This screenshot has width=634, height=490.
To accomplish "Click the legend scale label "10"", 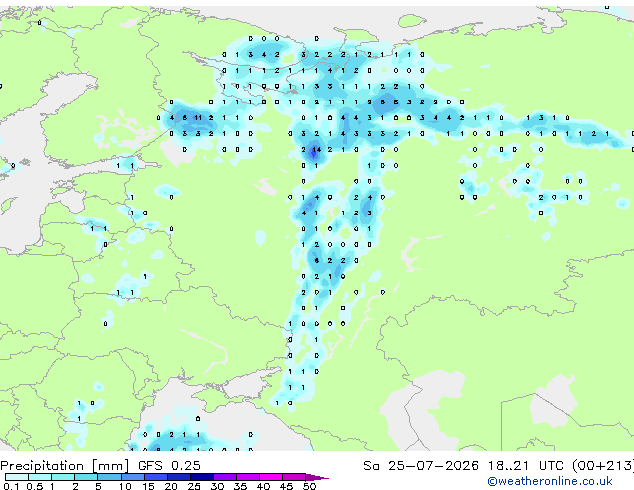I will 125,486.
